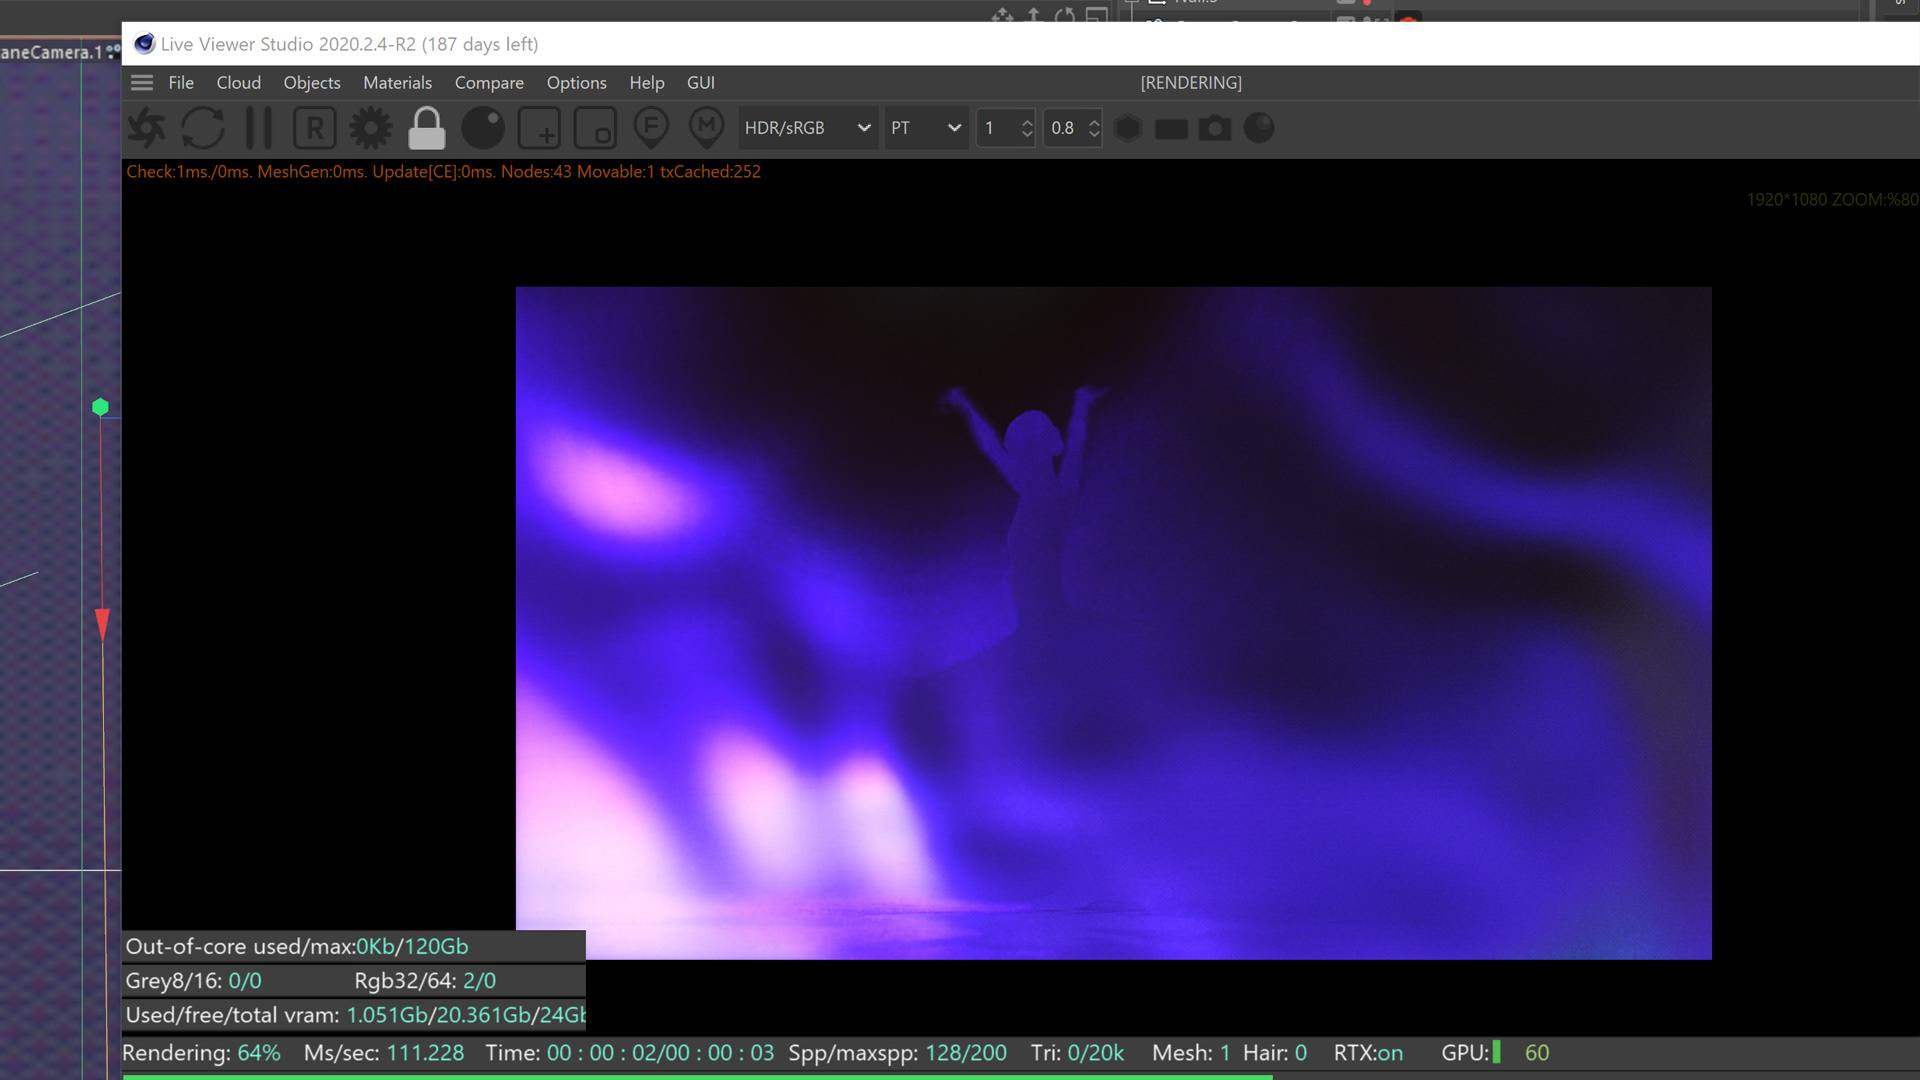Open the Materials menu
Image resolution: width=1920 pixels, height=1080 pixels.
pos(397,83)
